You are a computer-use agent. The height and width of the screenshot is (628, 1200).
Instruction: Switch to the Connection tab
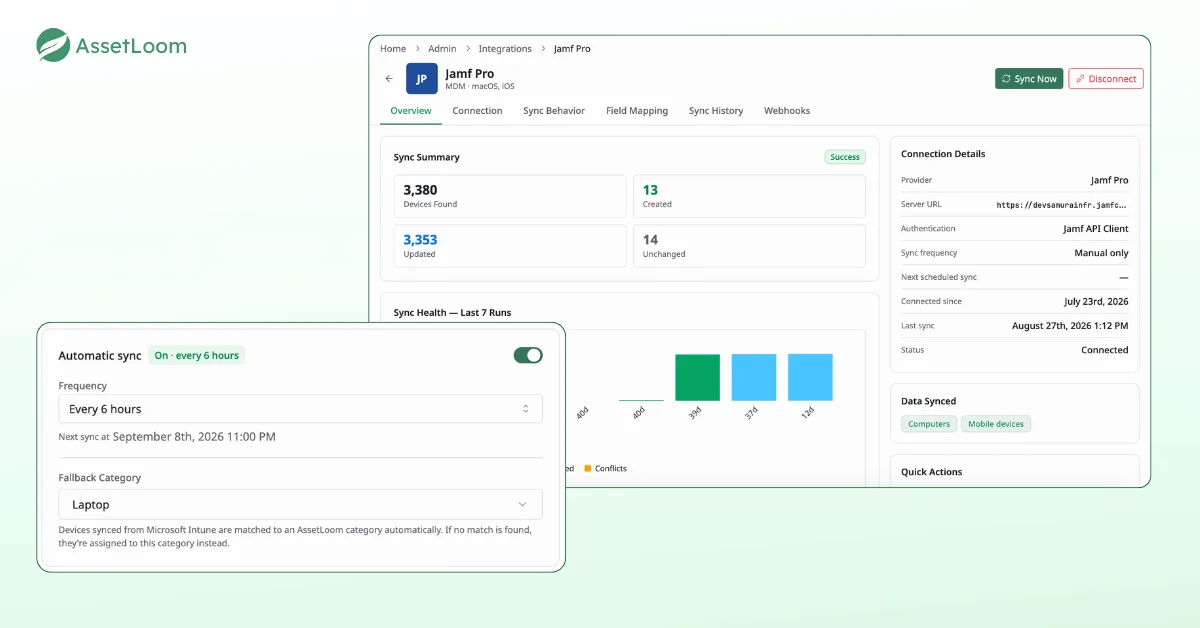pyautogui.click(x=477, y=111)
